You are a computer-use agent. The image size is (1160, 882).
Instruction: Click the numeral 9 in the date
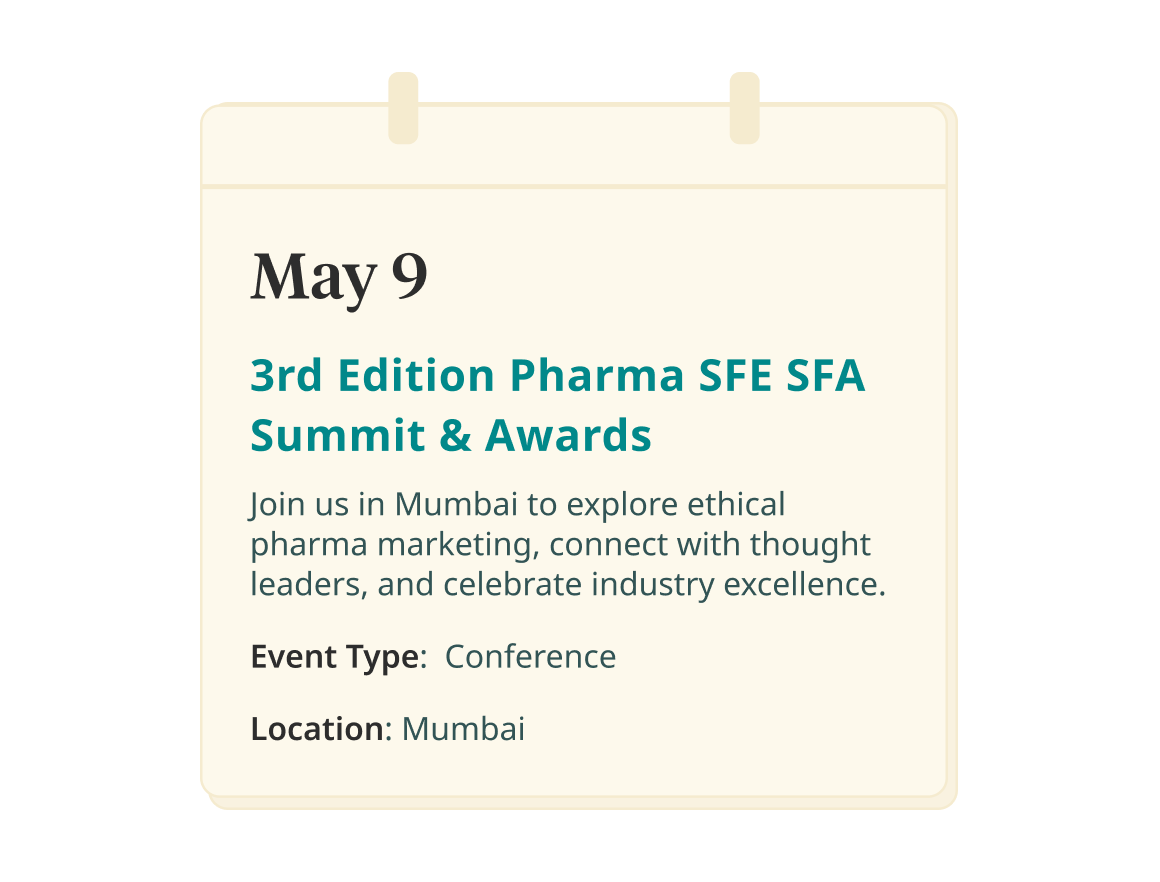[x=409, y=275]
